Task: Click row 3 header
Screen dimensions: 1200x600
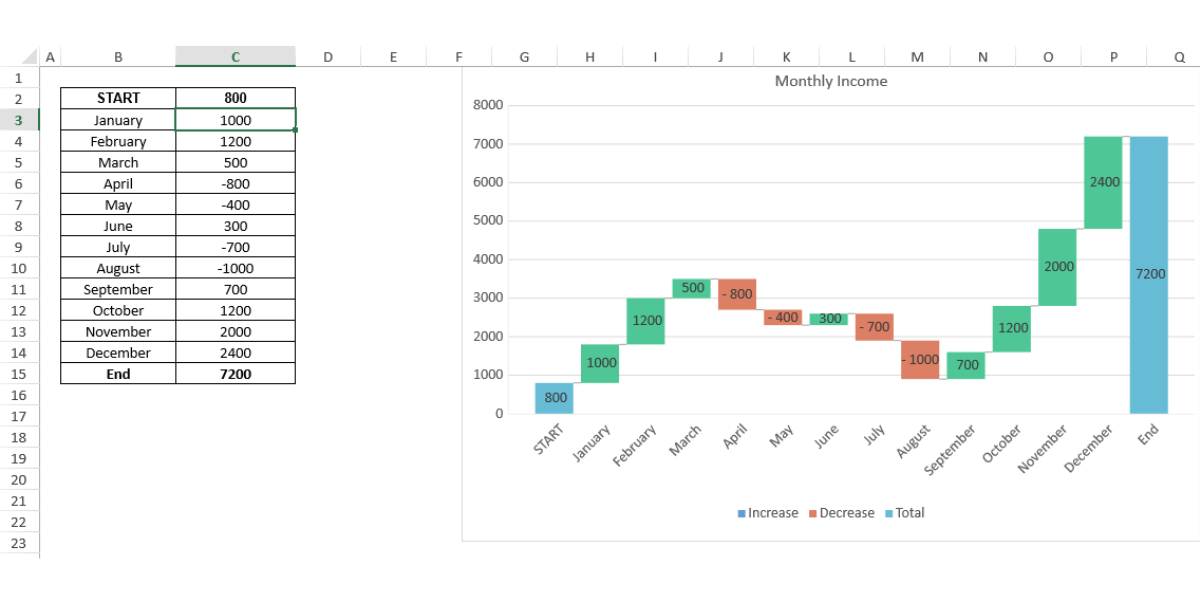Action: 19,120
